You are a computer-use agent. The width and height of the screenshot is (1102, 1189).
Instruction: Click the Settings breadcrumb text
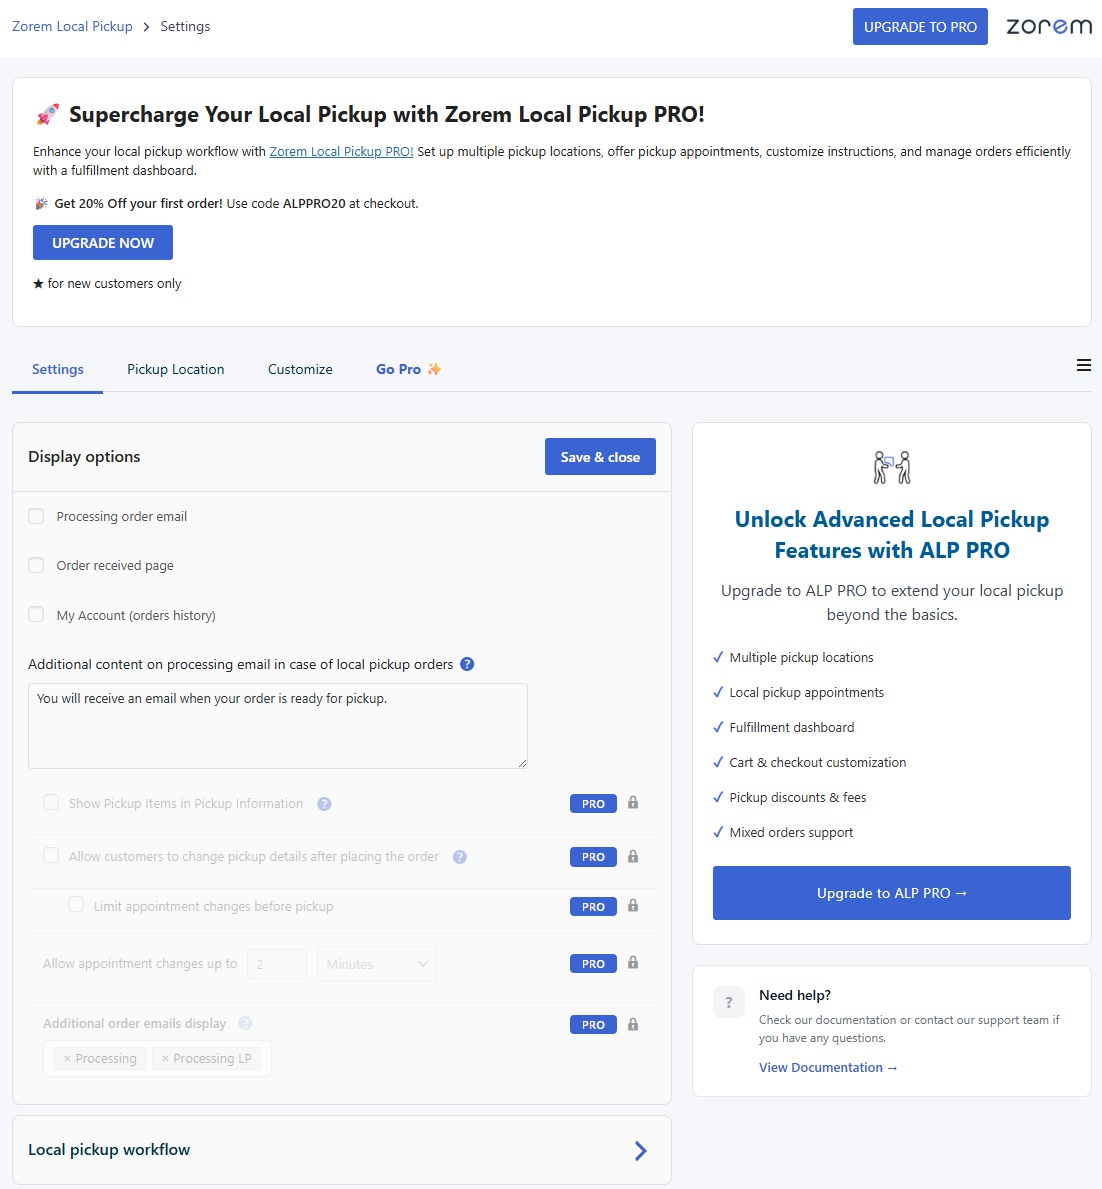coord(185,27)
